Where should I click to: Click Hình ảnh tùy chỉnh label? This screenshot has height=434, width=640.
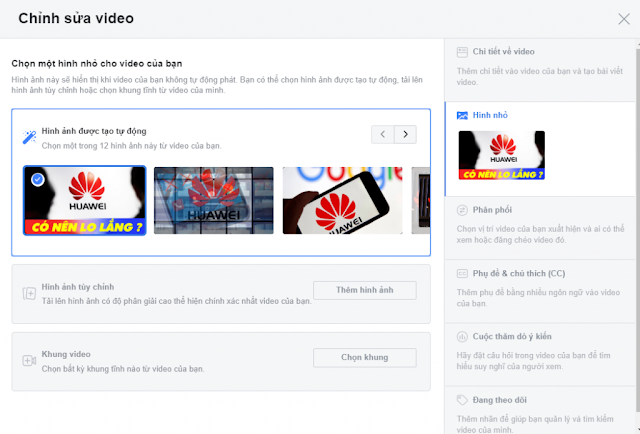click(x=78, y=287)
